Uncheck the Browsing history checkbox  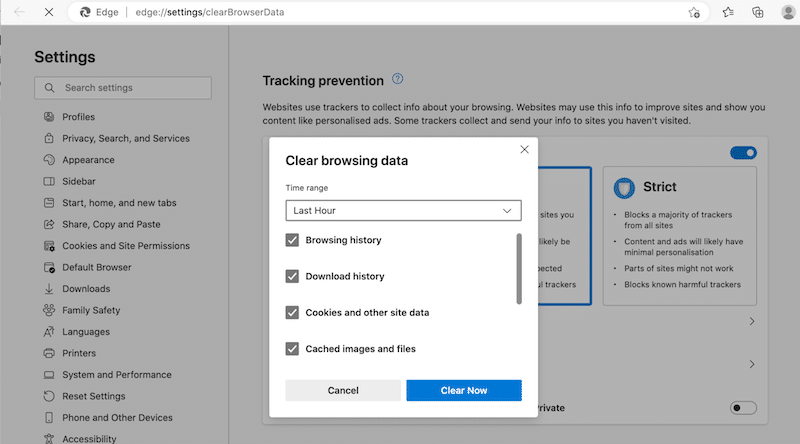(x=292, y=240)
